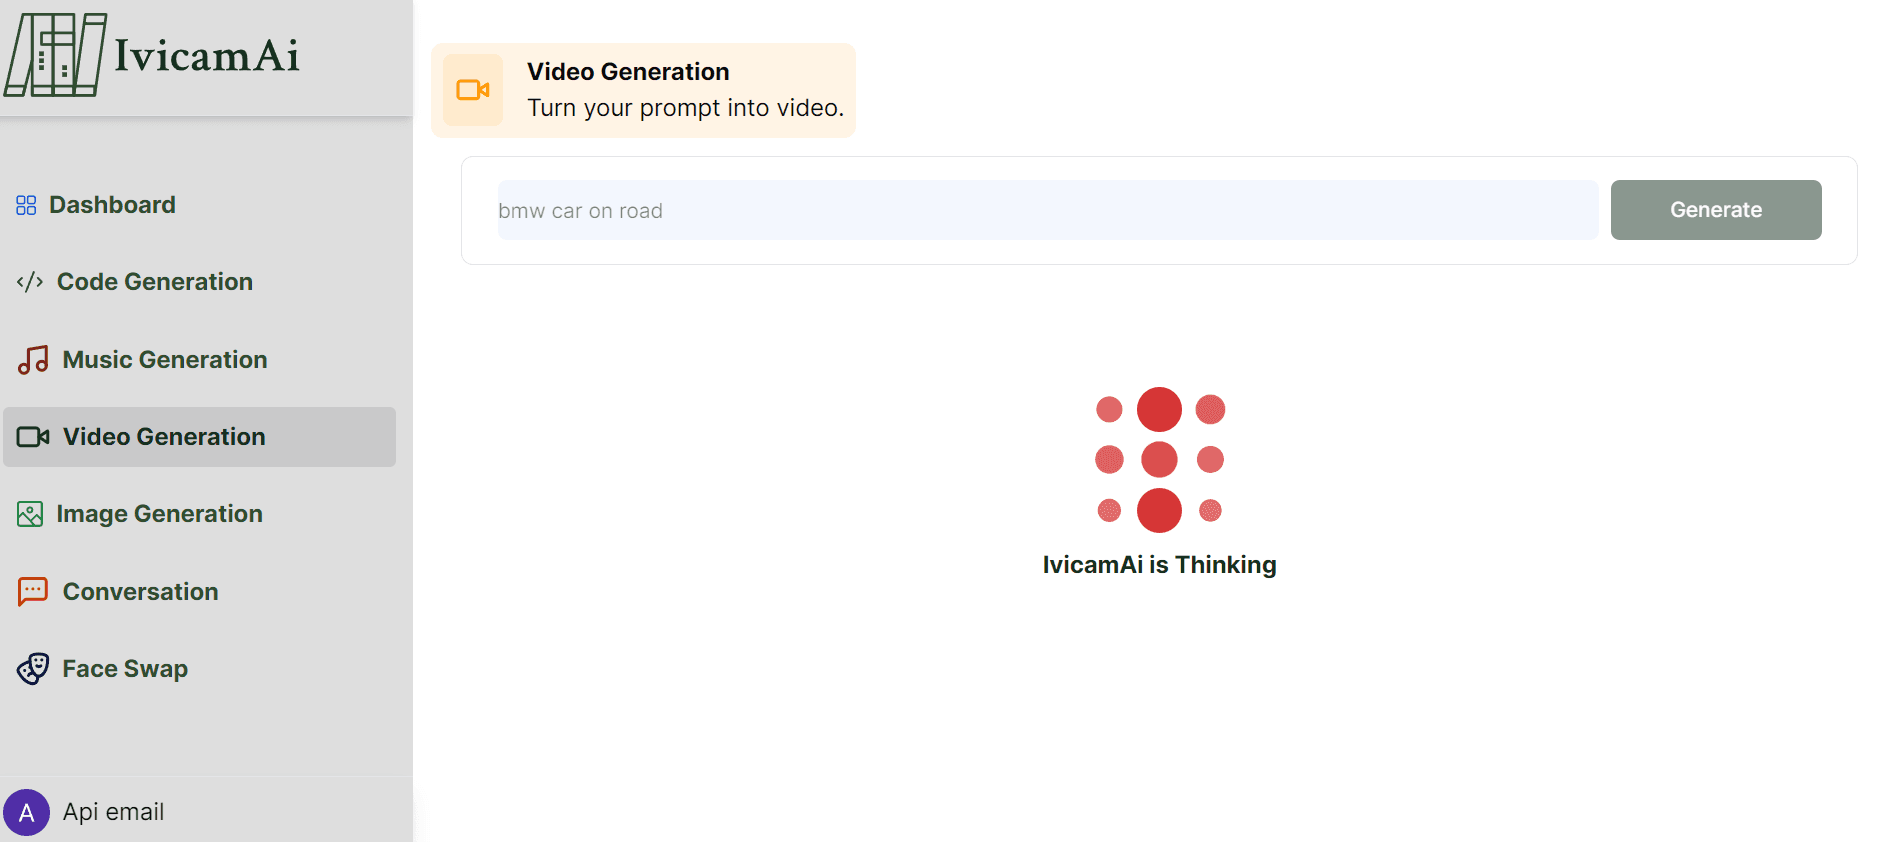The height and width of the screenshot is (842, 1904).
Task: Click the Api email account label
Action: [x=114, y=812]
